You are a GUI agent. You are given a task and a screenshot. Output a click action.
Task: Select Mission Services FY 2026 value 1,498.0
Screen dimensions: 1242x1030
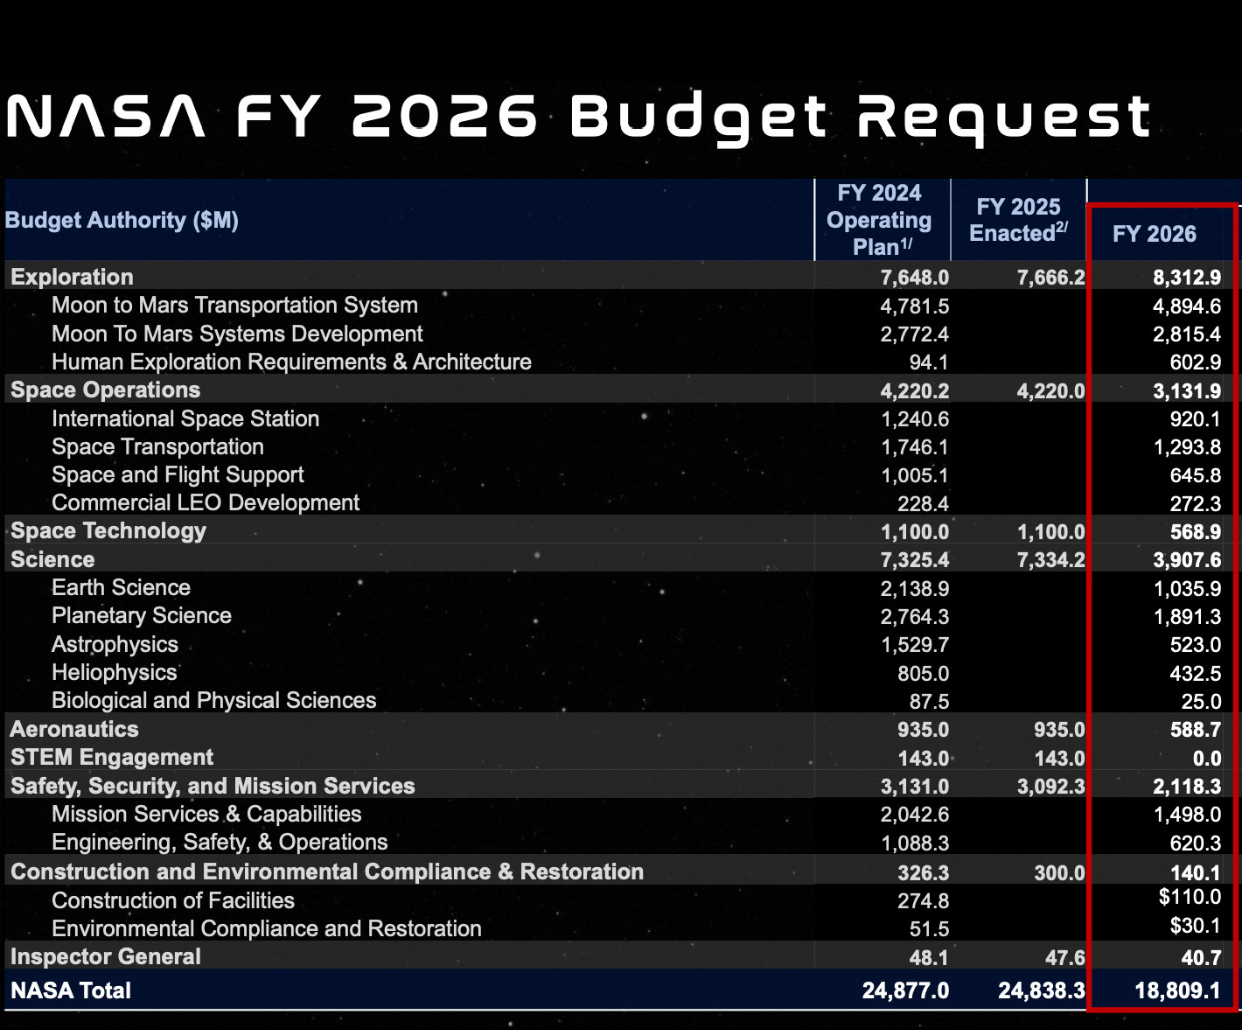pyautogui.click(x=1186, y=815)
